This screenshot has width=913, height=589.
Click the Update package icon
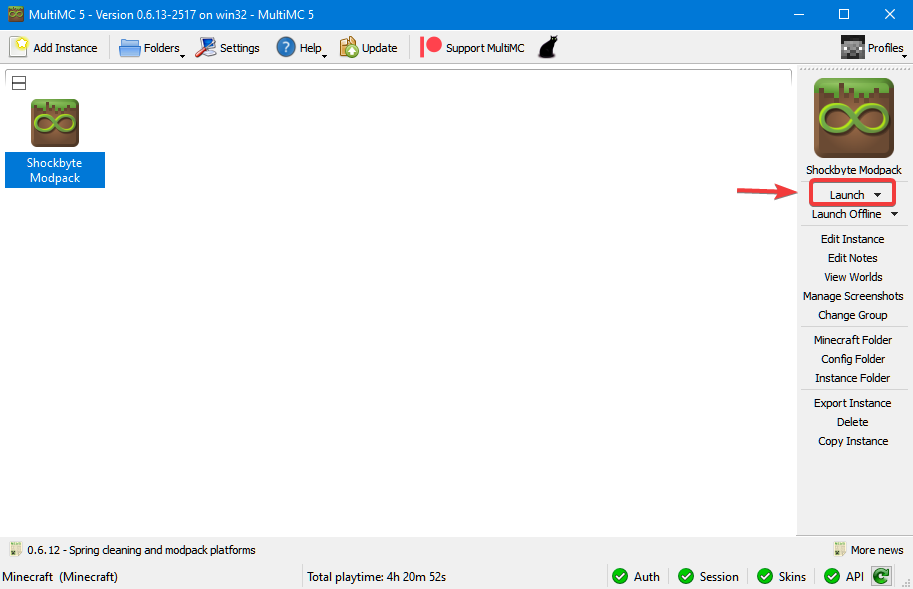(349, 47)
